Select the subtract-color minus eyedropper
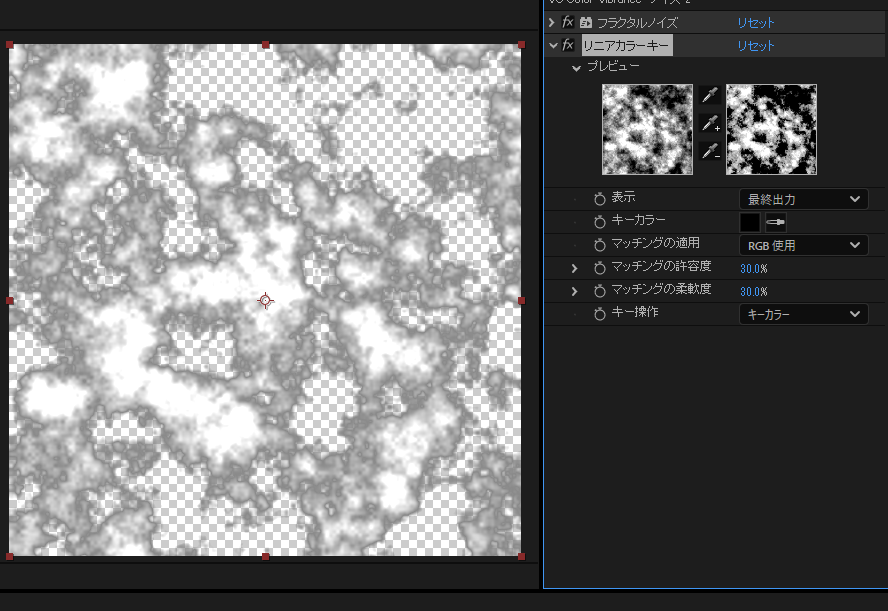This screenshot has height=611, width=888. [x=710, y=152]
